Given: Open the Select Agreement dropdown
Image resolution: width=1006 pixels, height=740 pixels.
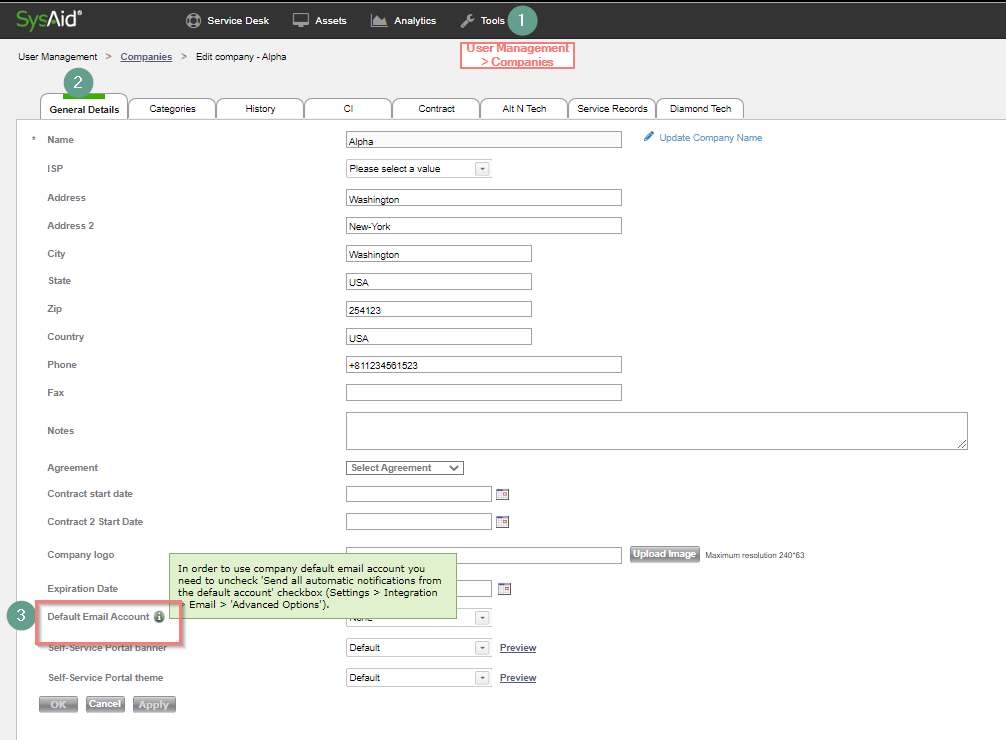Looking at the screenshot, I should (405, 468).
